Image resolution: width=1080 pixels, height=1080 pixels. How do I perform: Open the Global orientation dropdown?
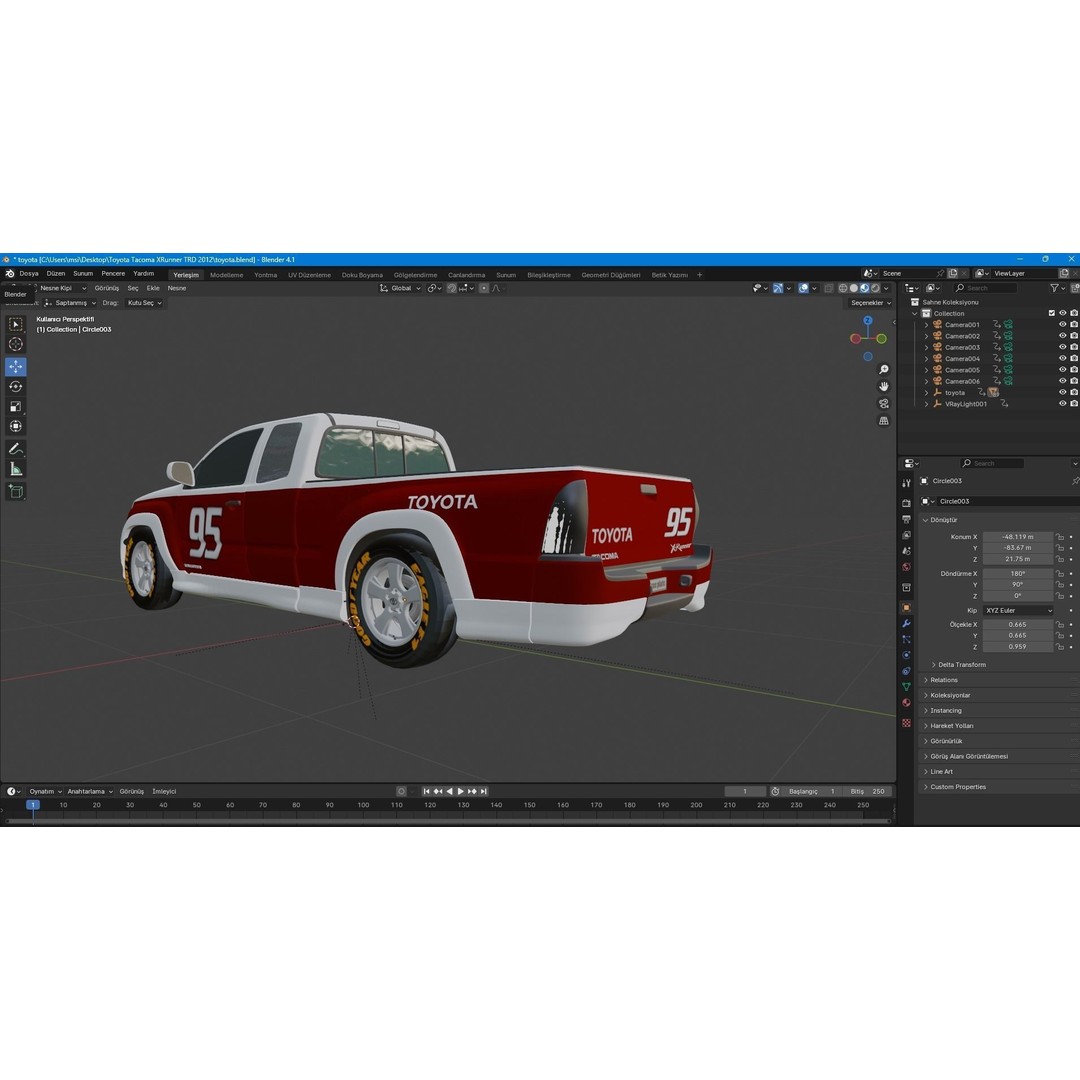point(400,289)
